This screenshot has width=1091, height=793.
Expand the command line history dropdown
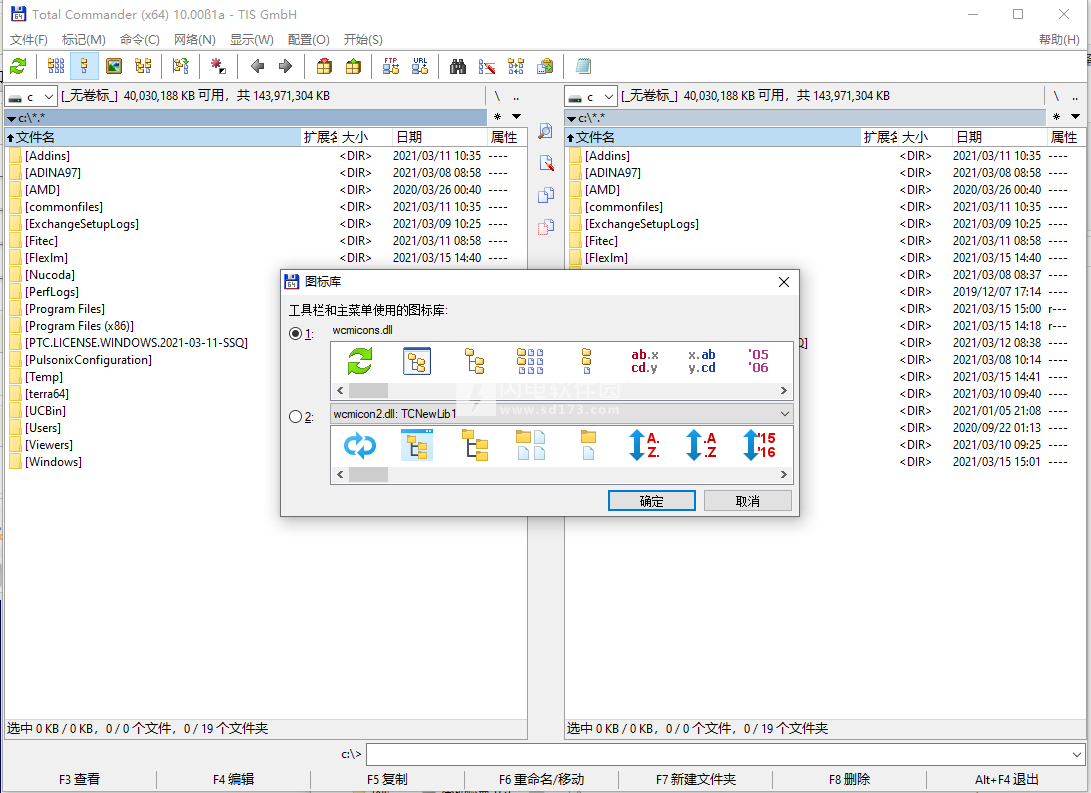click(x=1076, y=754)
